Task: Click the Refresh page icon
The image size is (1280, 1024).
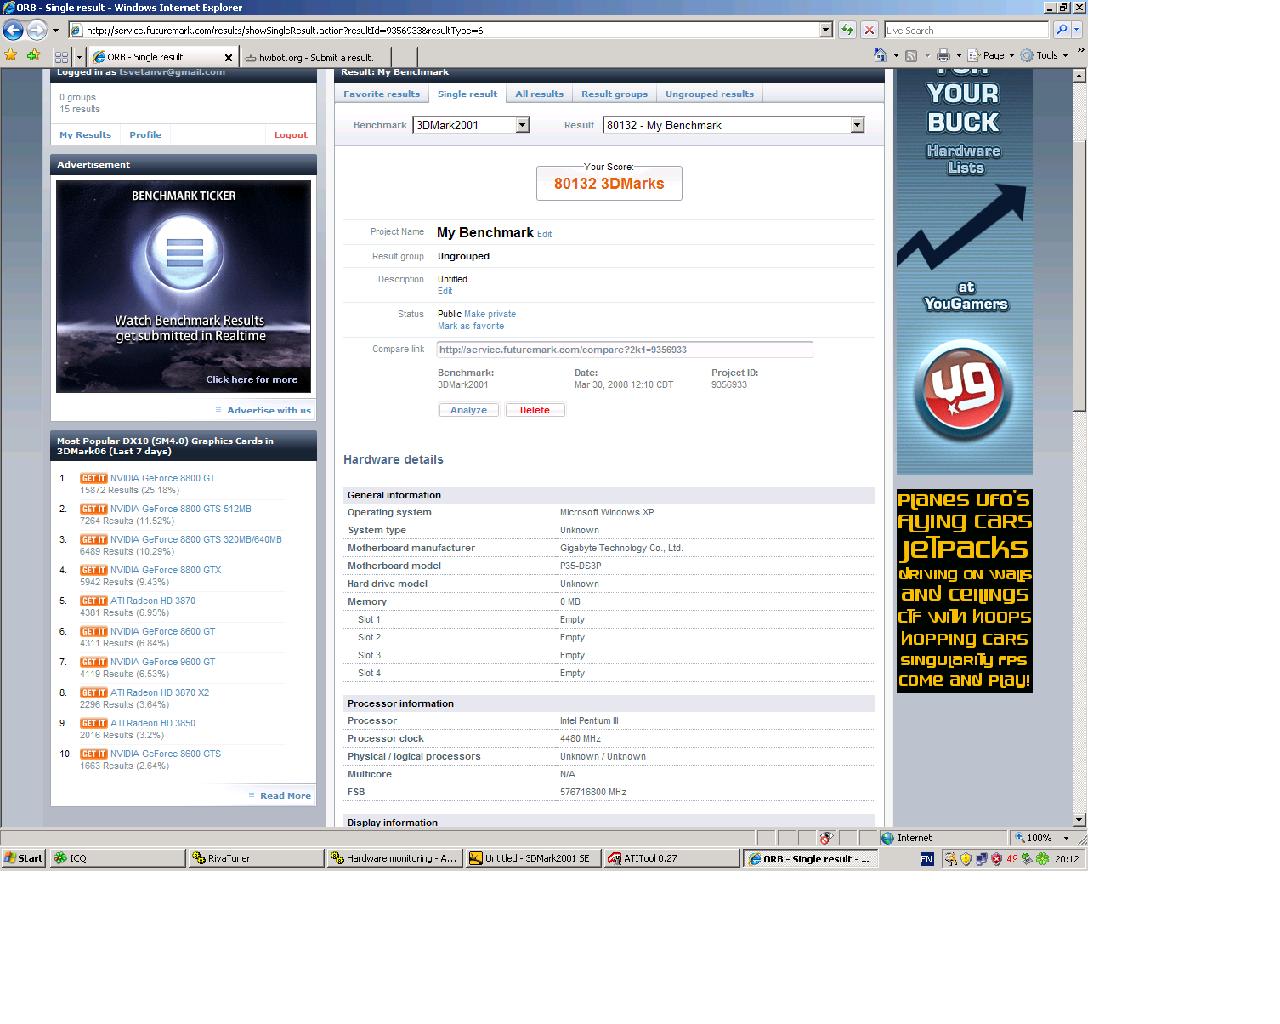Action: pos(847,30)
